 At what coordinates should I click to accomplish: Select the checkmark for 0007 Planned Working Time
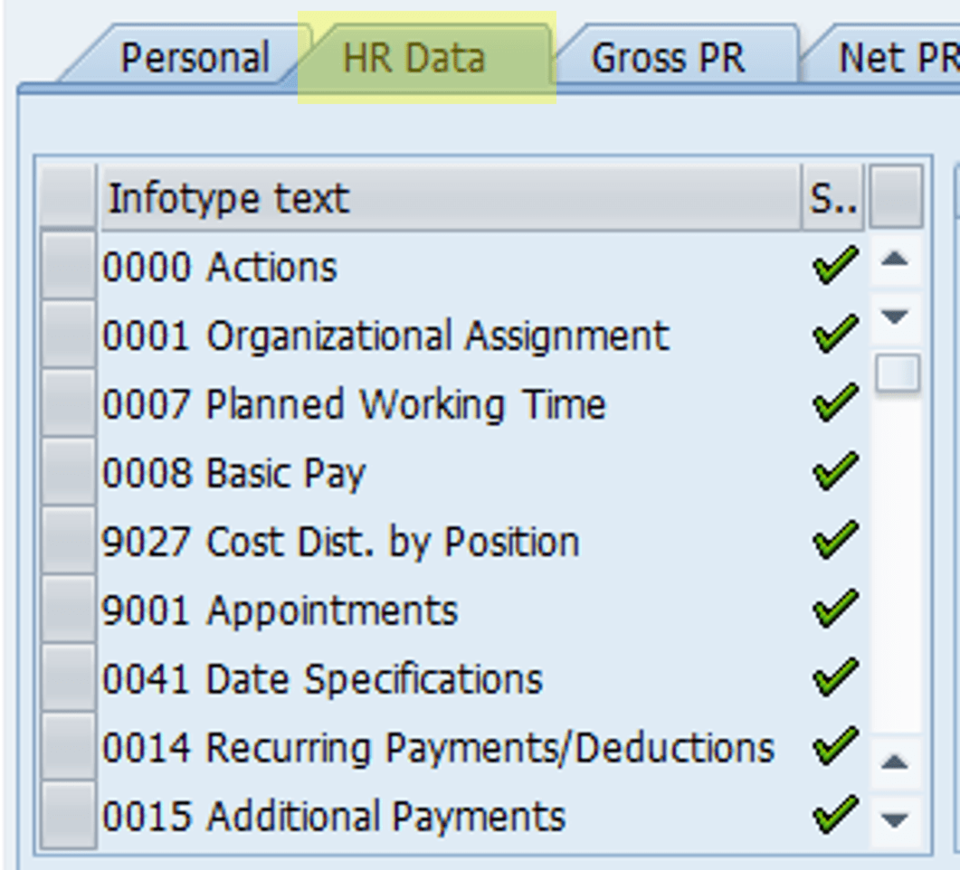(x=833, y=401)
